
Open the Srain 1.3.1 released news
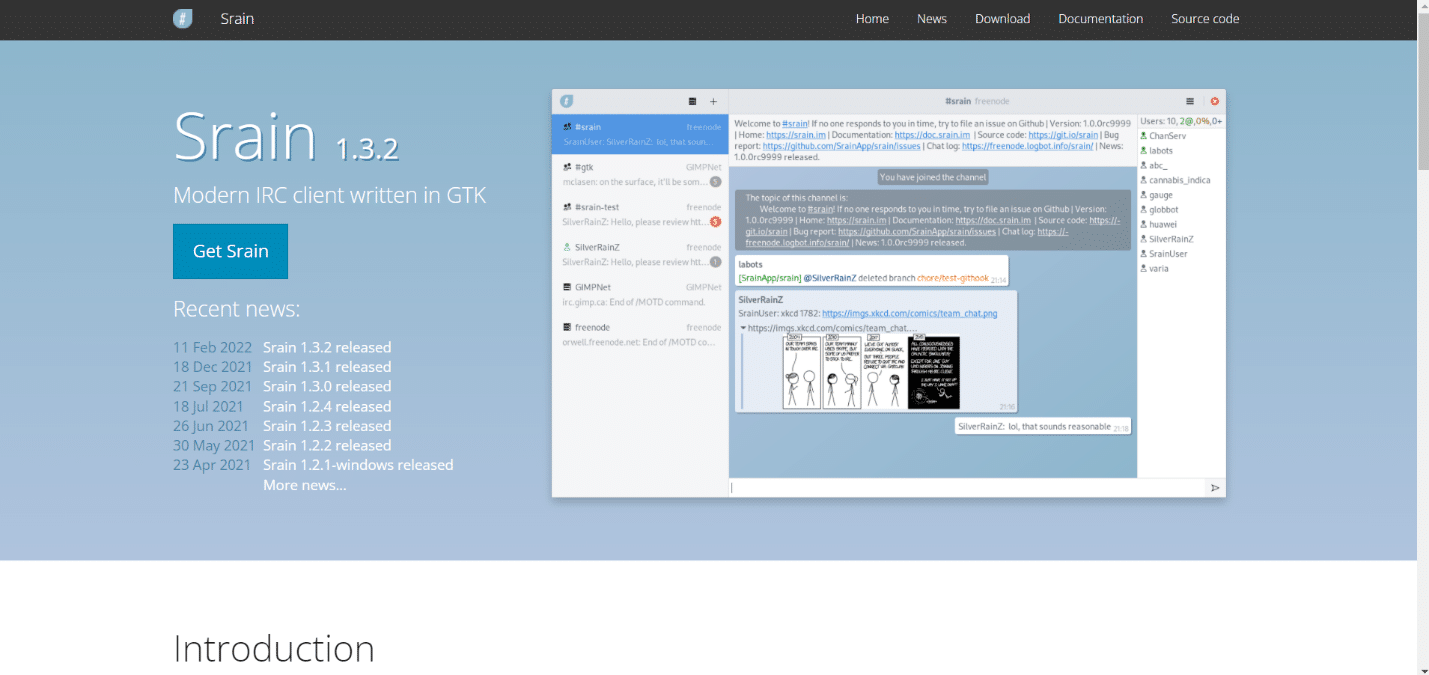327,367
